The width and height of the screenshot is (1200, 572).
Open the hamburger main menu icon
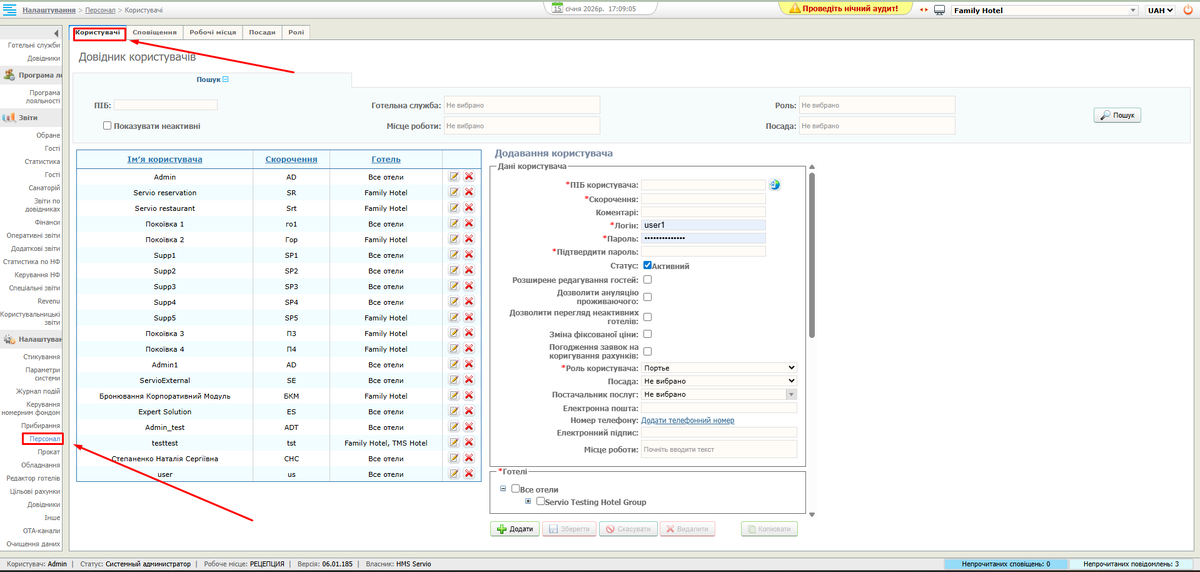pyautogui.click(x=9, y=10)
